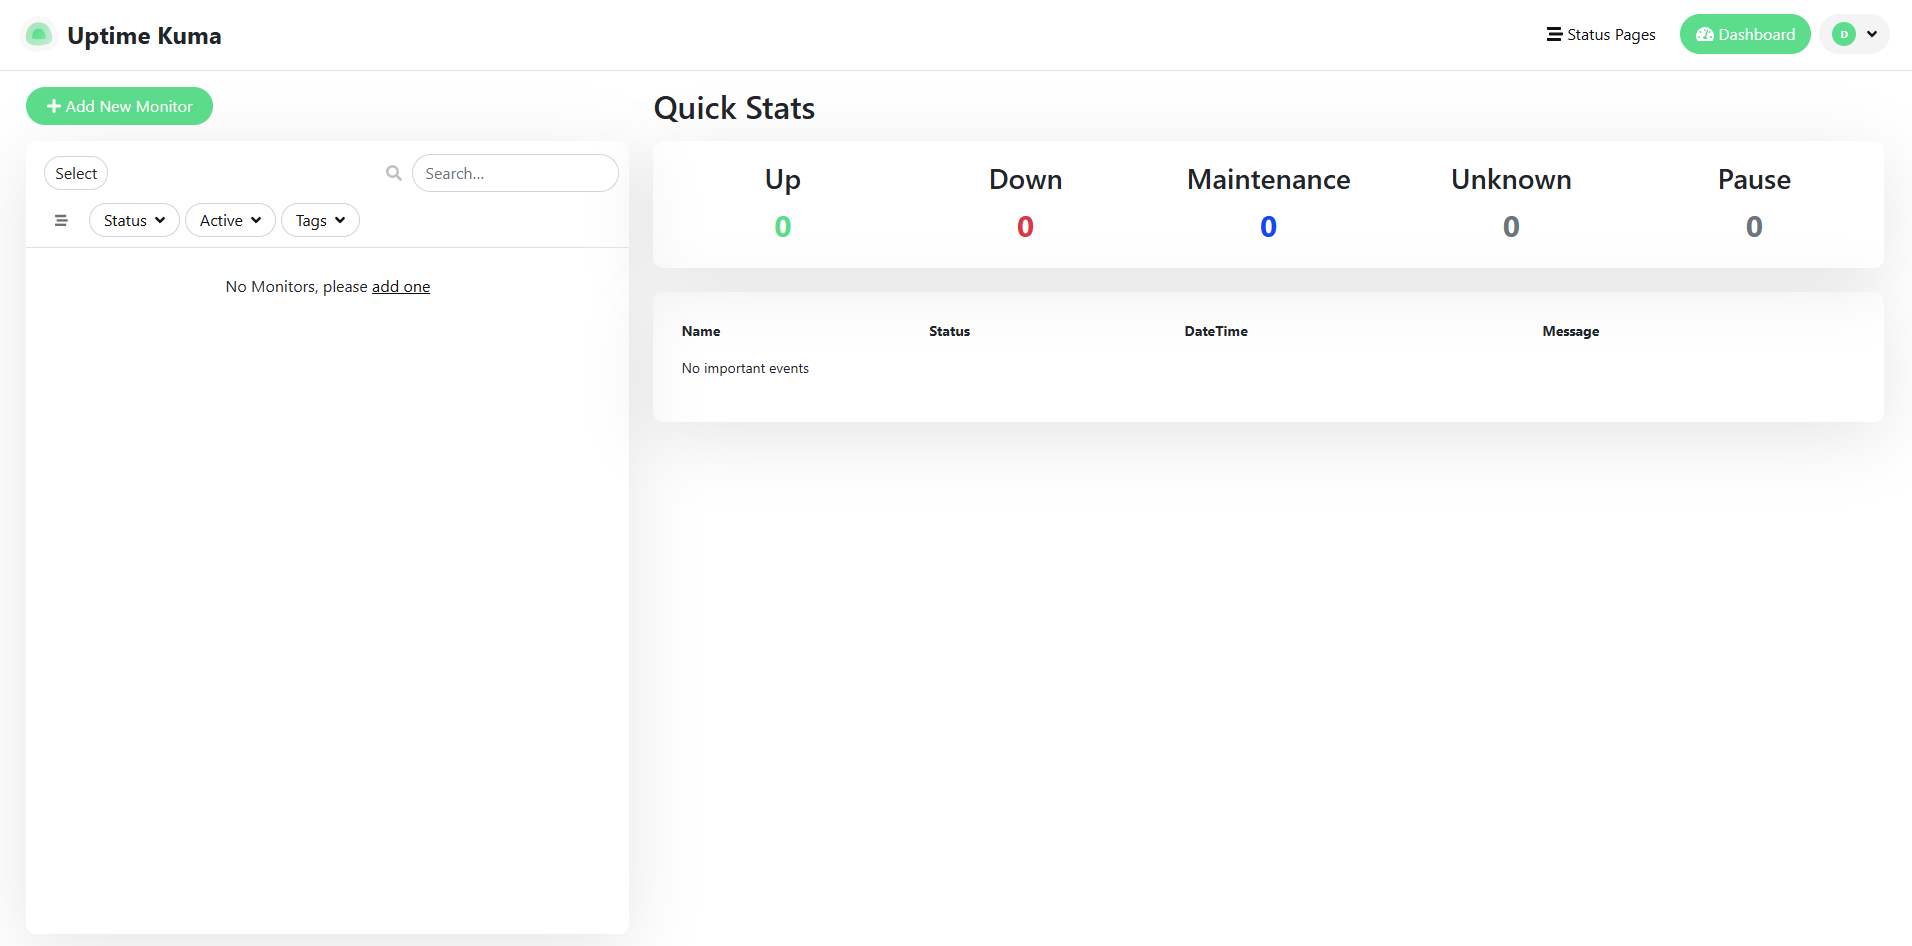This screenshot has height=946, width=1912.
Task: Click the magnifier search icon
Action: coord(394,173)
